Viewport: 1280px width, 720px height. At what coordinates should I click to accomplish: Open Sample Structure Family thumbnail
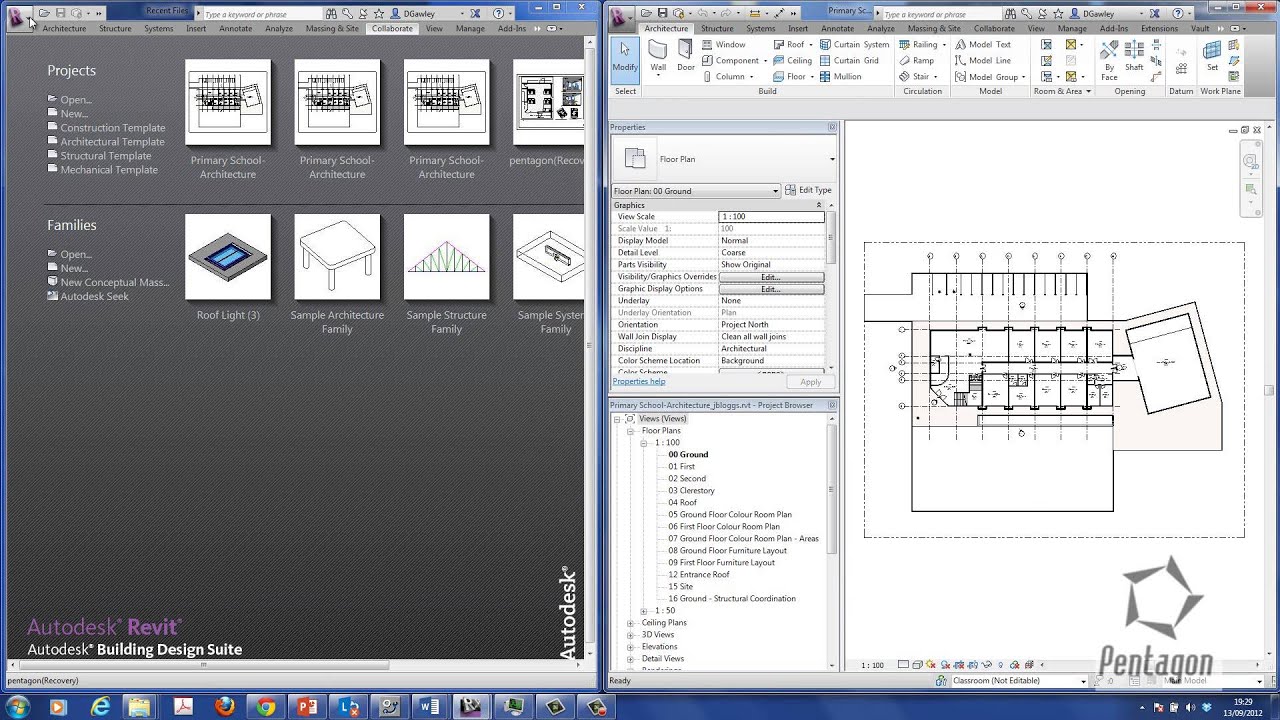446,257
